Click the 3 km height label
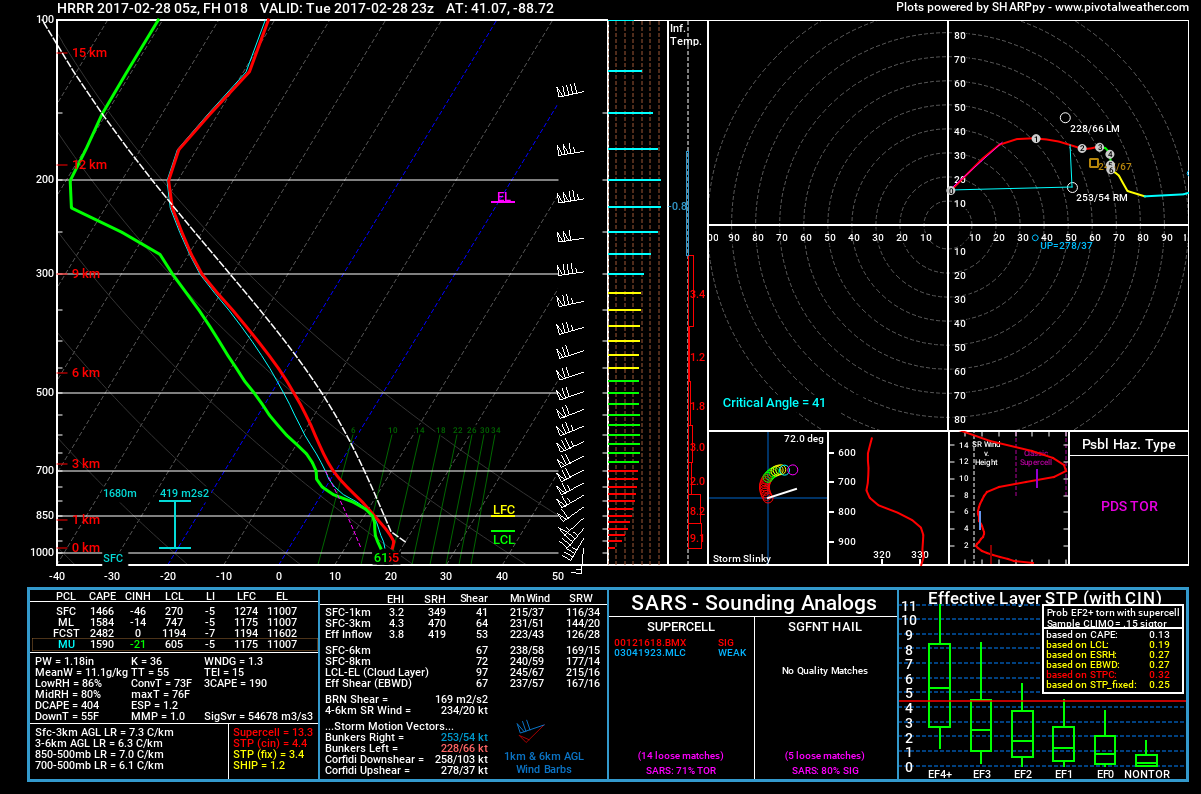Screen dimensions: 1201x794 [86, 464]
